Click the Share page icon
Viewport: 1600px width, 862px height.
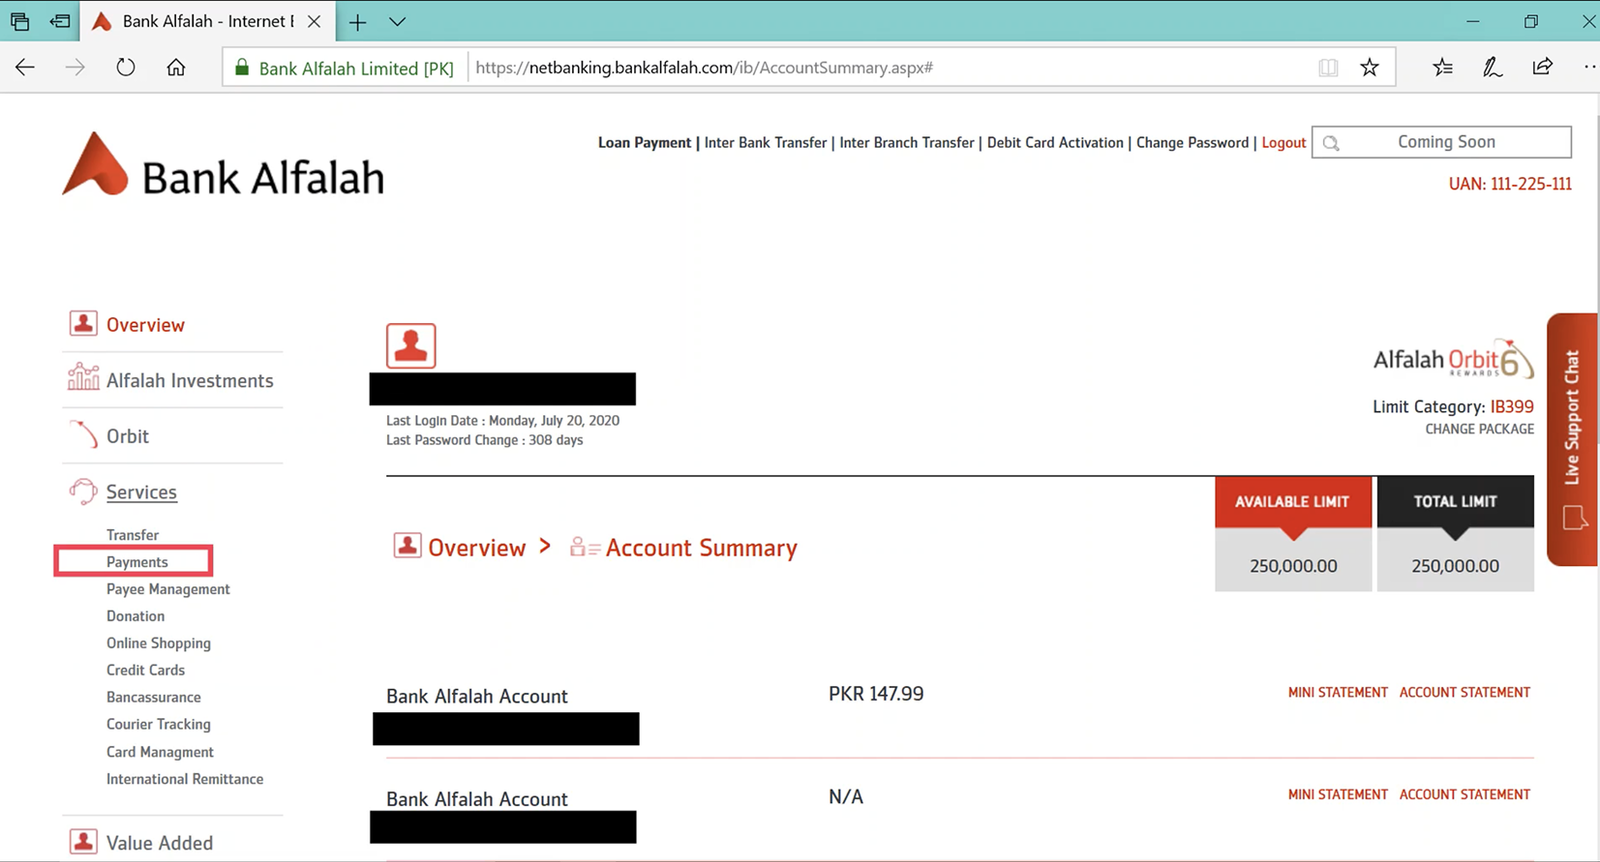point(1542,67)
